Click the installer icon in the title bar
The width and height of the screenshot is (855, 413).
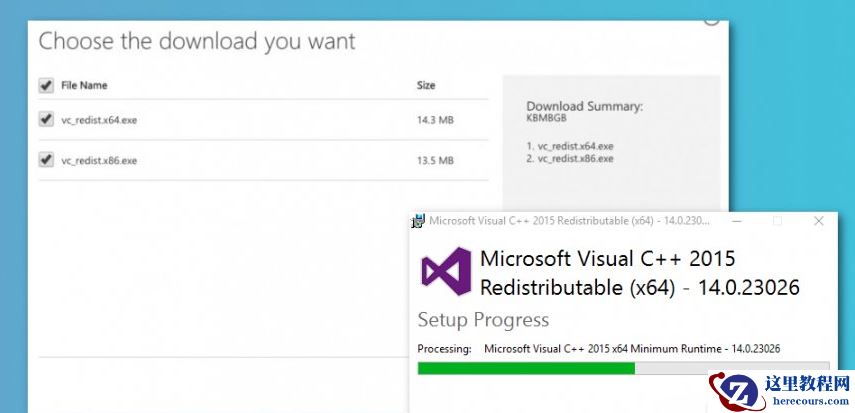(x=420, y=221)
